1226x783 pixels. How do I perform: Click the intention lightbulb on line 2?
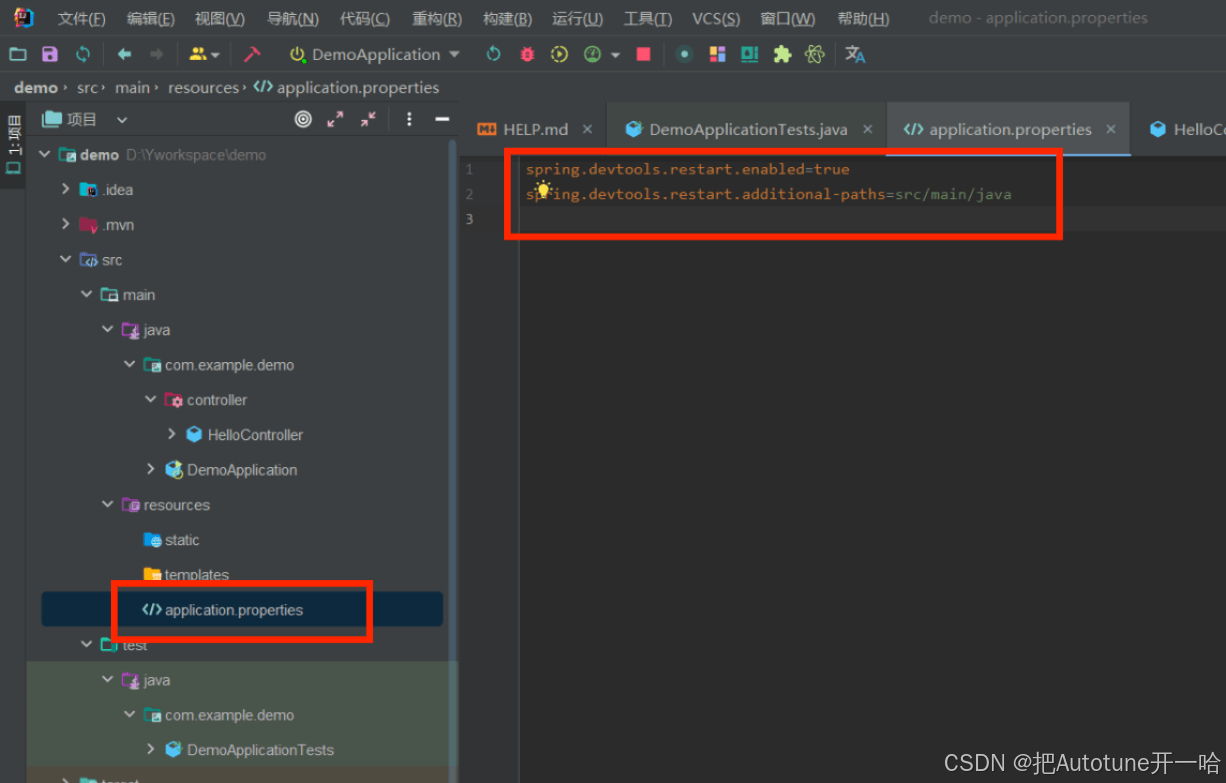coord(543,189)
